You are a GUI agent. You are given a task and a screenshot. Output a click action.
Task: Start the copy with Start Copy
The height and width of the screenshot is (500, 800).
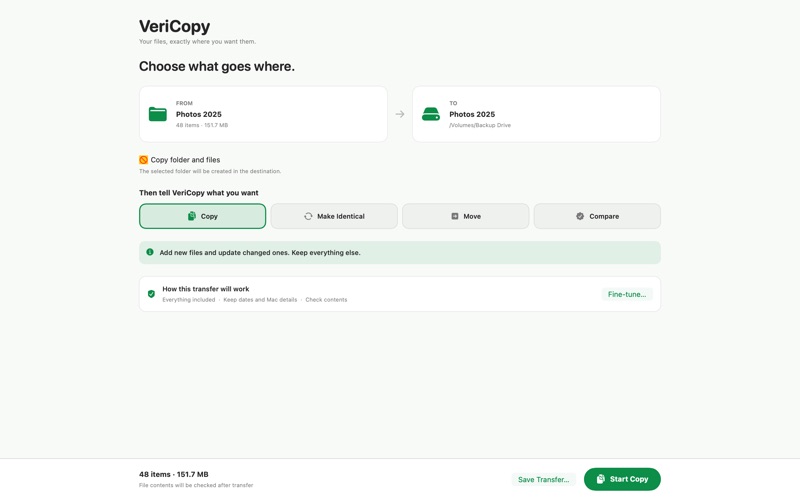tap(622, 479)
